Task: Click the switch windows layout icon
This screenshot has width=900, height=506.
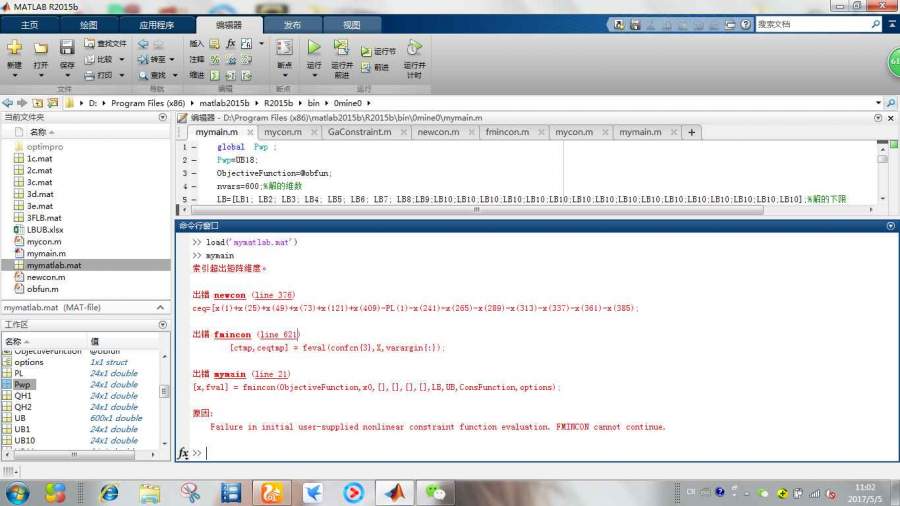Action: click(730, 25)
